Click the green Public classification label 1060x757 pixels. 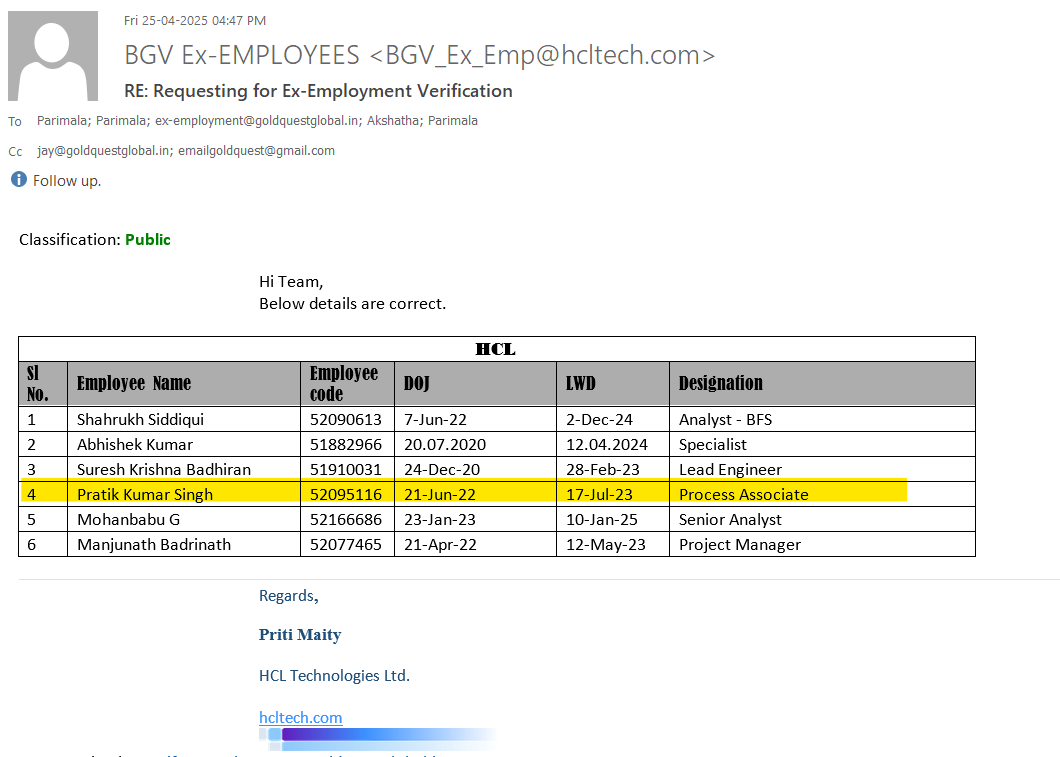[x=148, y=239]
